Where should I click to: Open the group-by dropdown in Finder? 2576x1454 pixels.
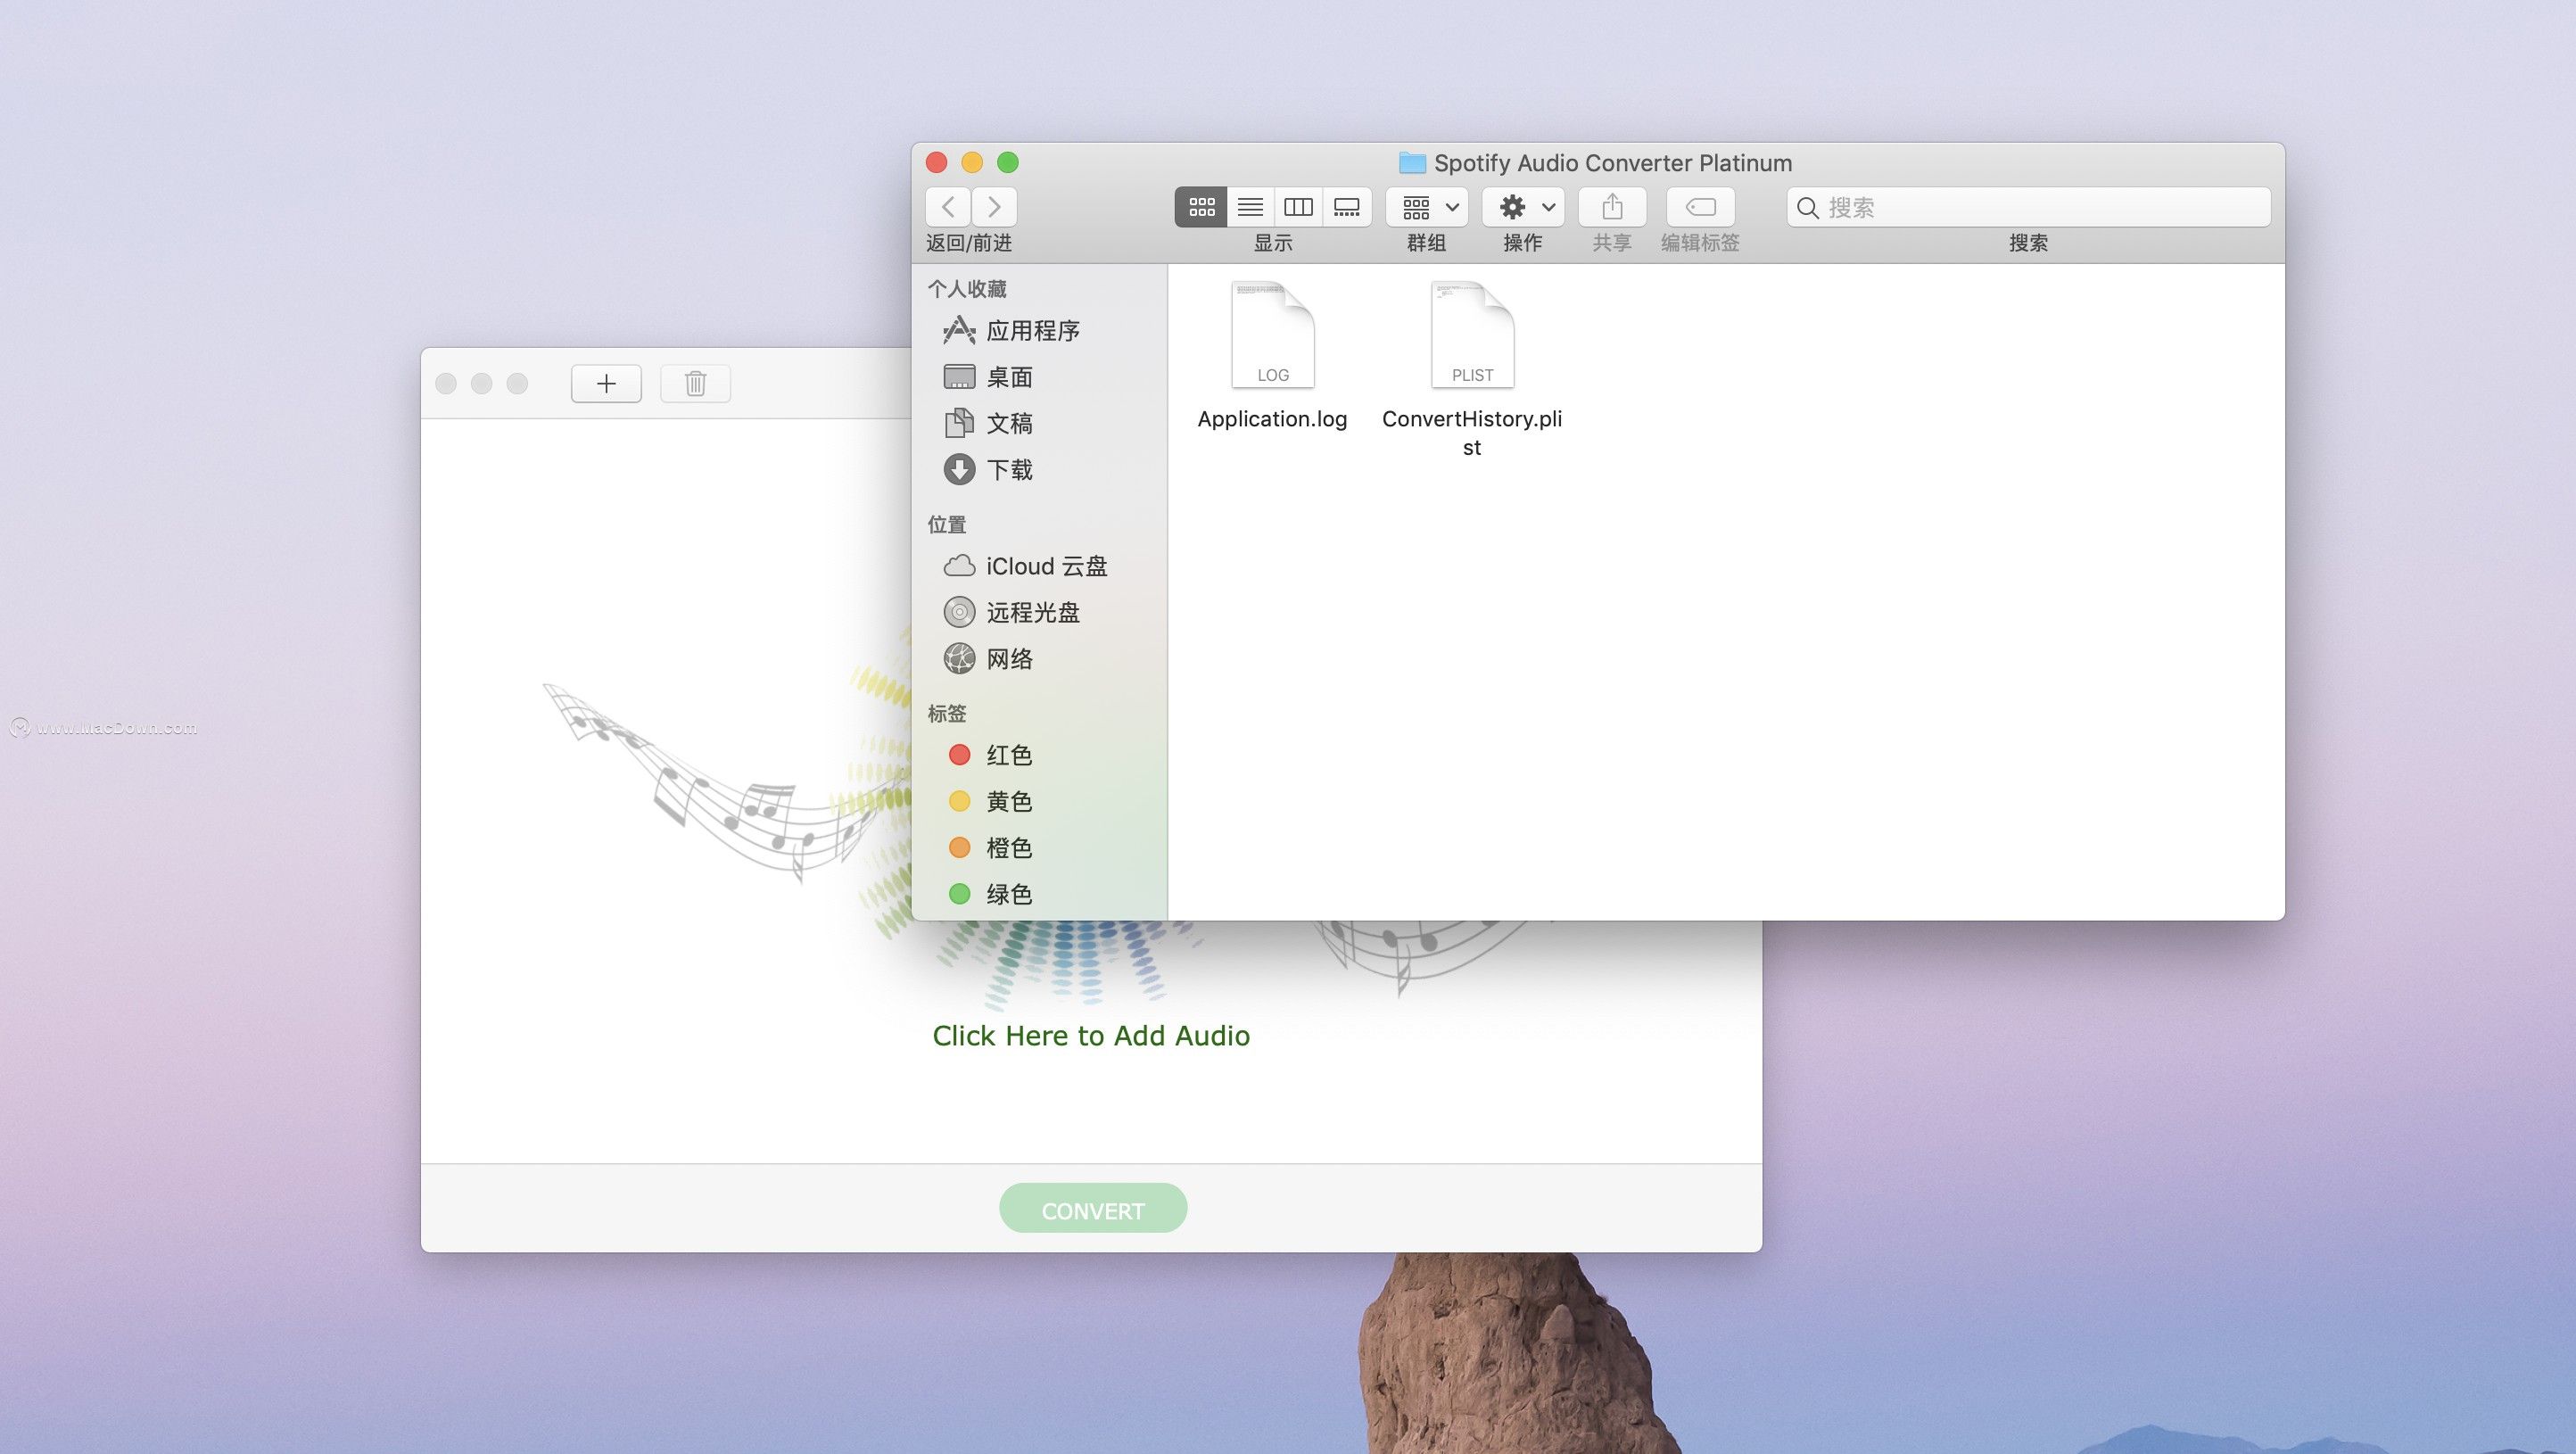1427,207
